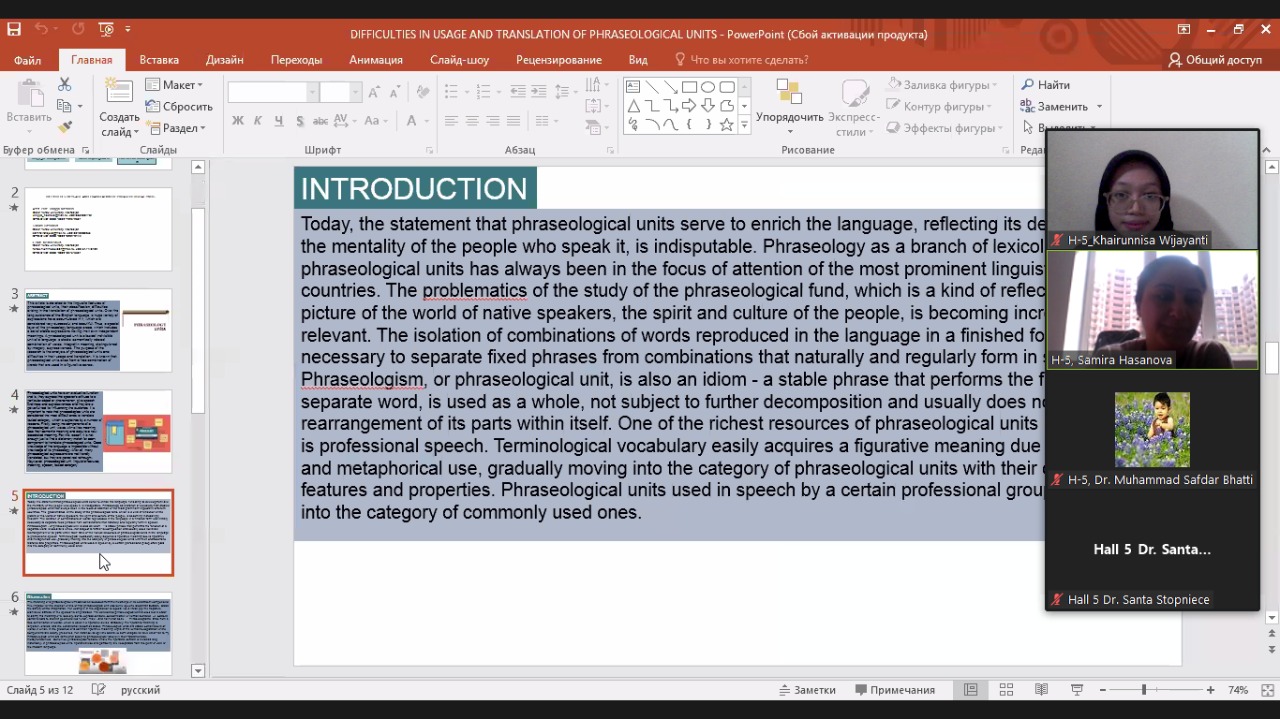Select the oval shape in shapes gallery
This screenshot has height=719, width=1280.
coord(708,87)
